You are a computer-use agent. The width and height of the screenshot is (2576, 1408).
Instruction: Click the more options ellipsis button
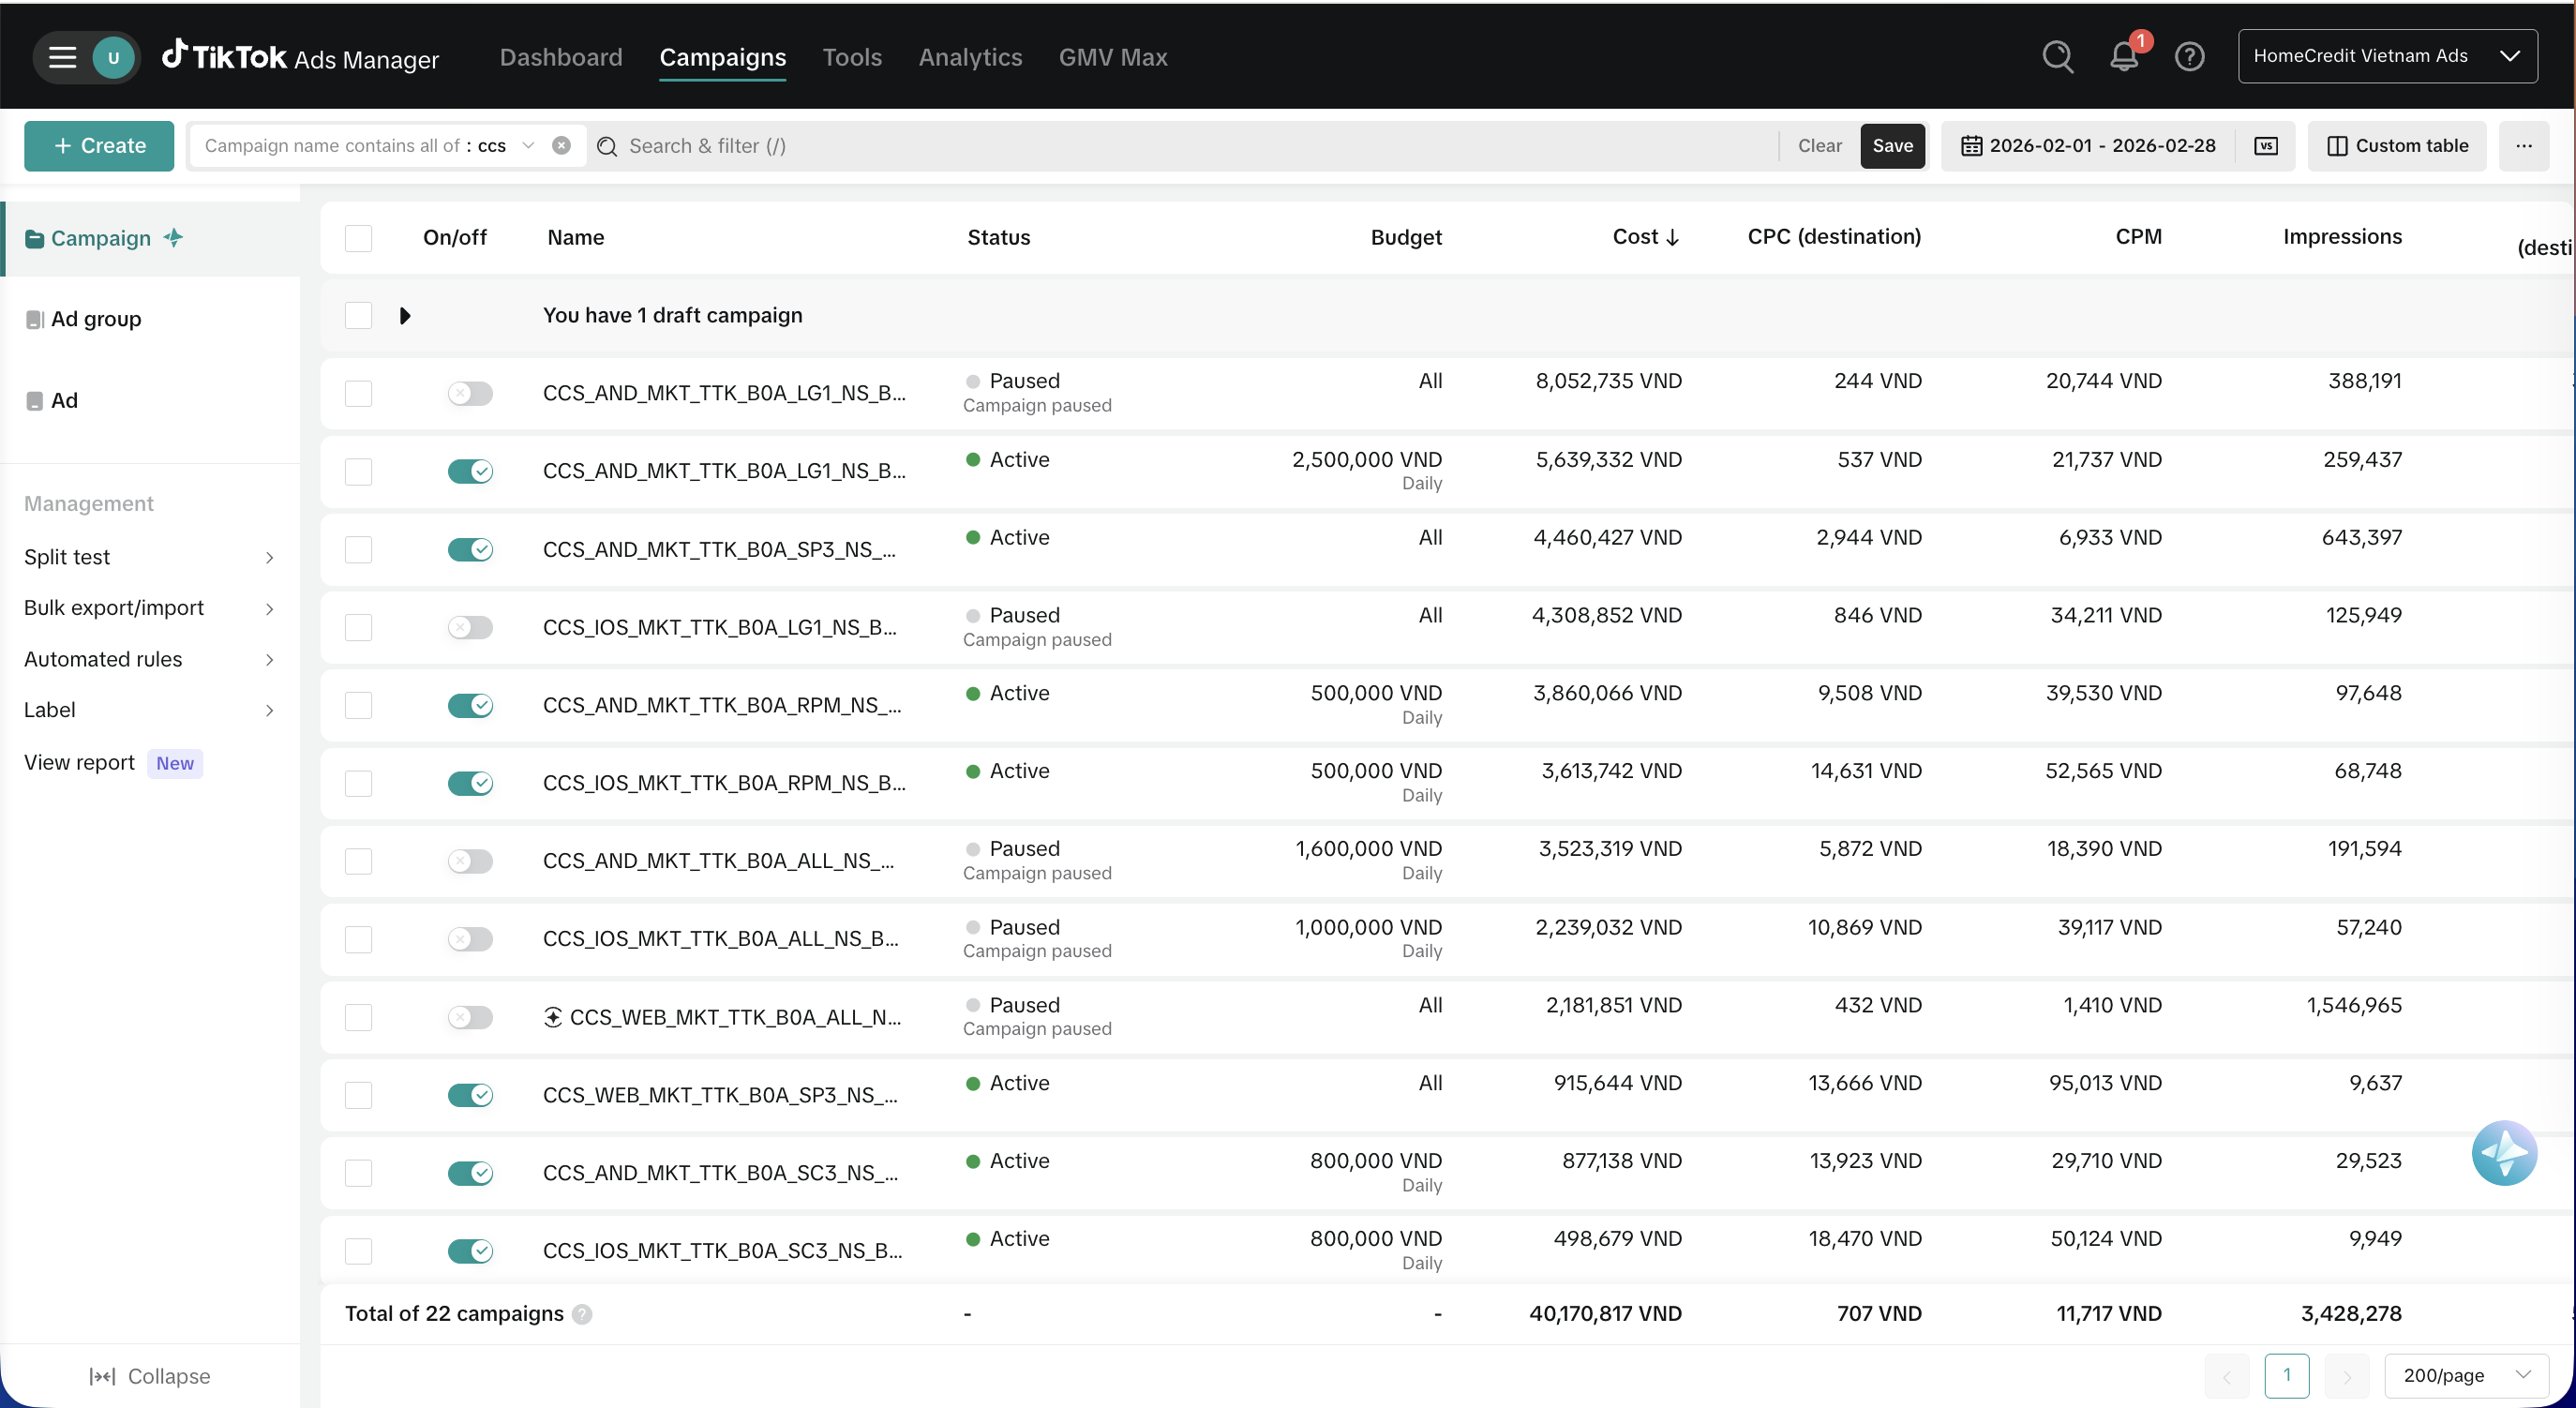(x=2524, y=146)
